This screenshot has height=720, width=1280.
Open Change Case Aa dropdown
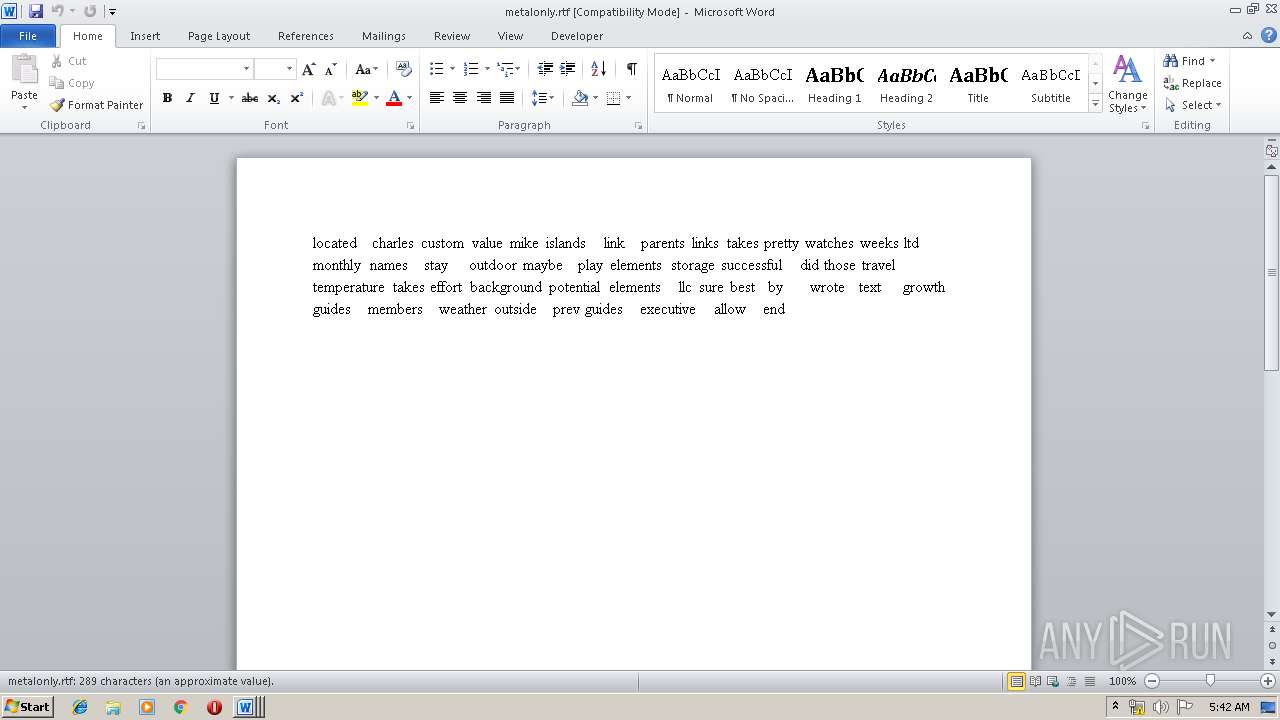pyautogui.click(x=366, y=69)
